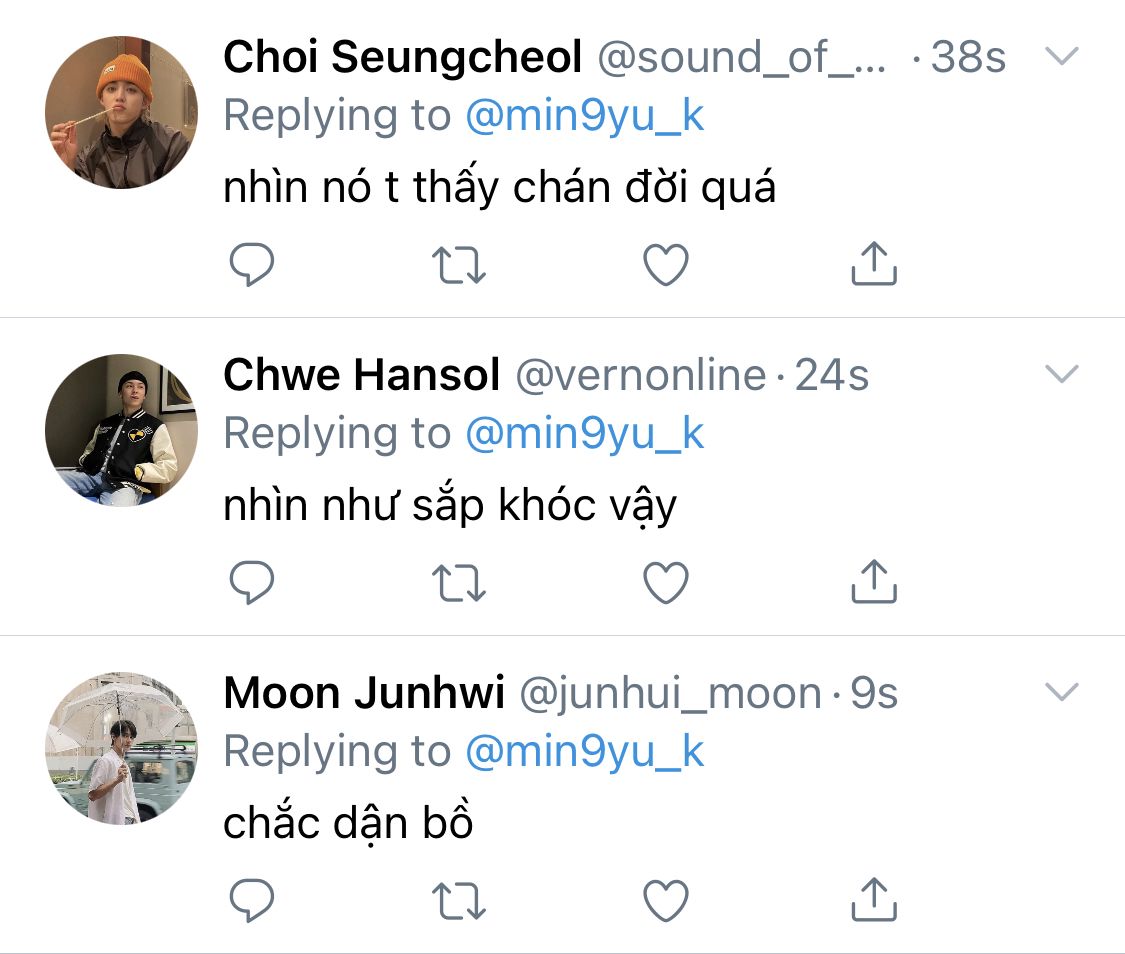Open options chevron on Choi Seungcheol's tweet
Image resolution: width=1125 pixels, height=954 pixels.
1061,56
